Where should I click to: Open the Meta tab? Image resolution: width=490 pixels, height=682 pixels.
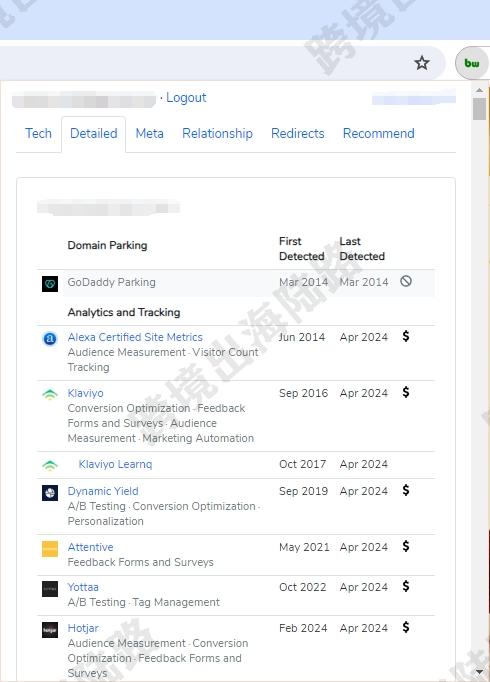pyautogui.click(x=150, y=134)
